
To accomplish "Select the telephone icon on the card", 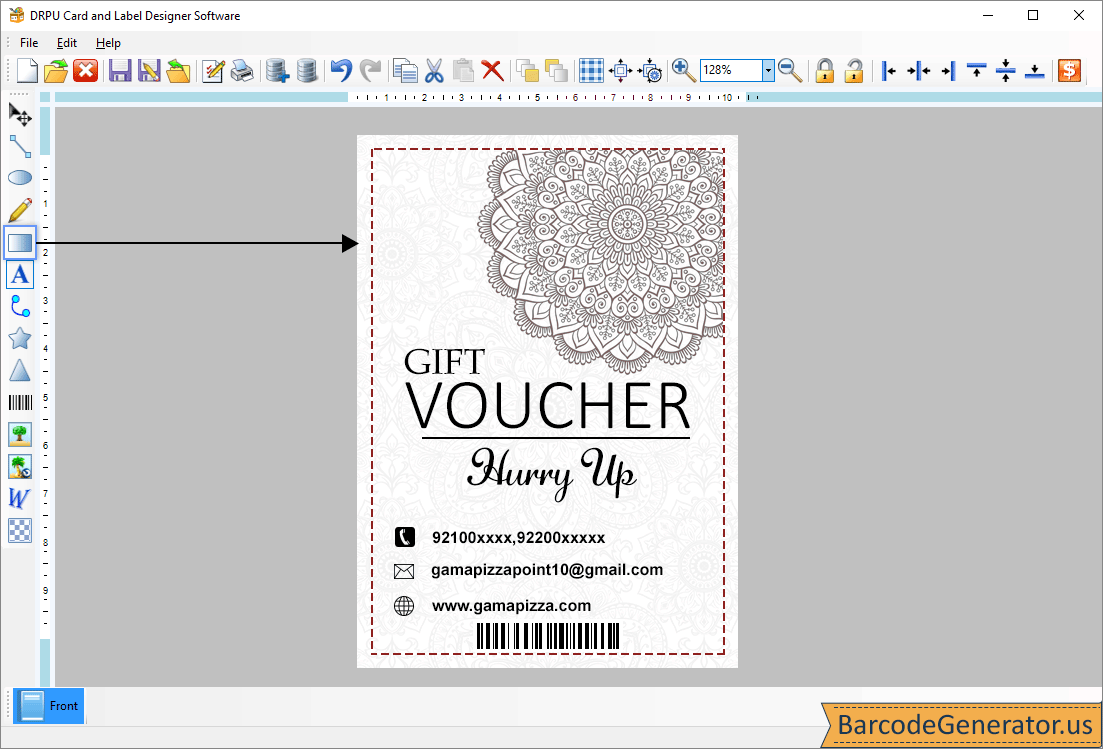I will point(404,537).
